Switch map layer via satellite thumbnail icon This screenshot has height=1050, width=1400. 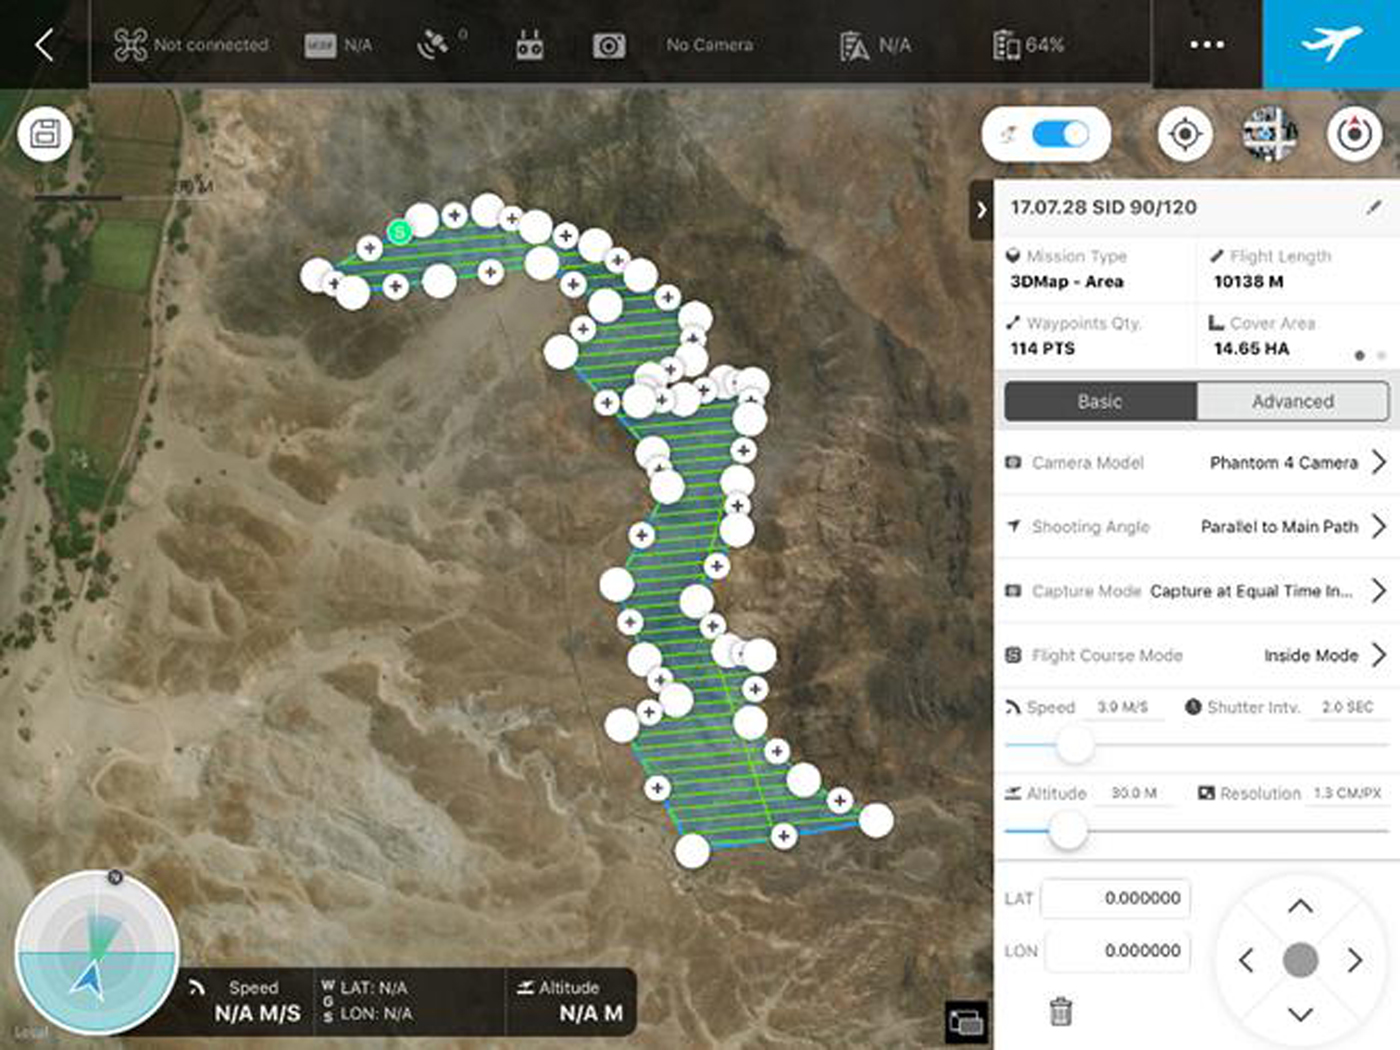tap(1269, 133)
